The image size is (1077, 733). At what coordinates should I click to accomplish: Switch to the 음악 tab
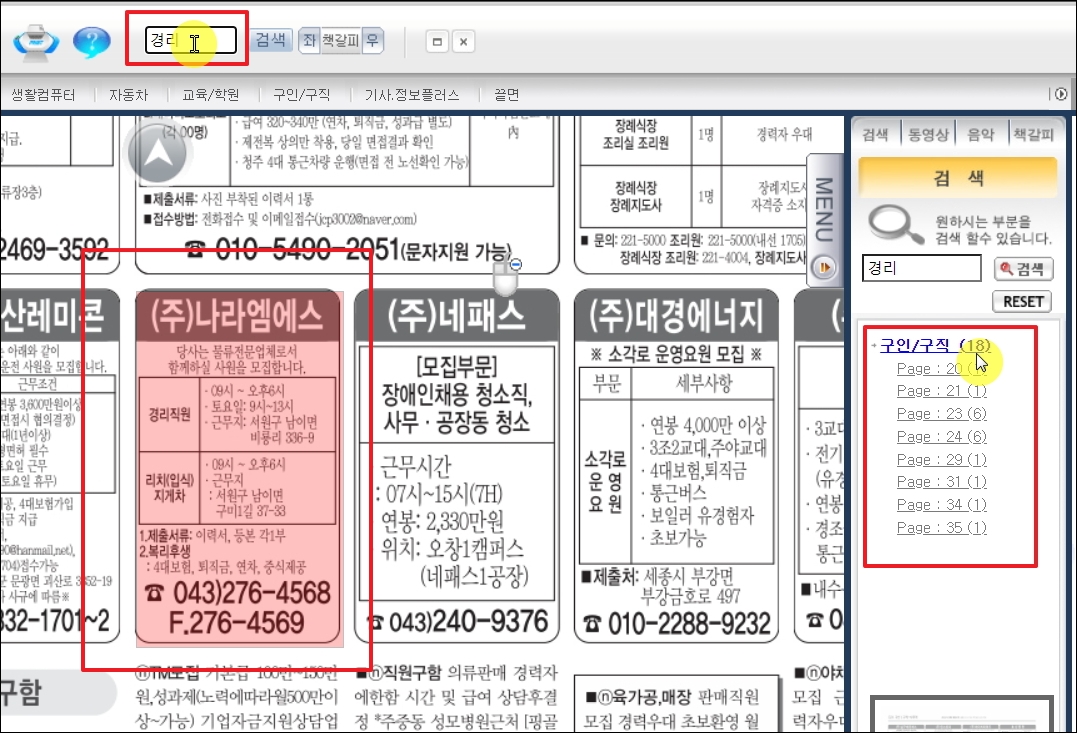pos(981,135)
